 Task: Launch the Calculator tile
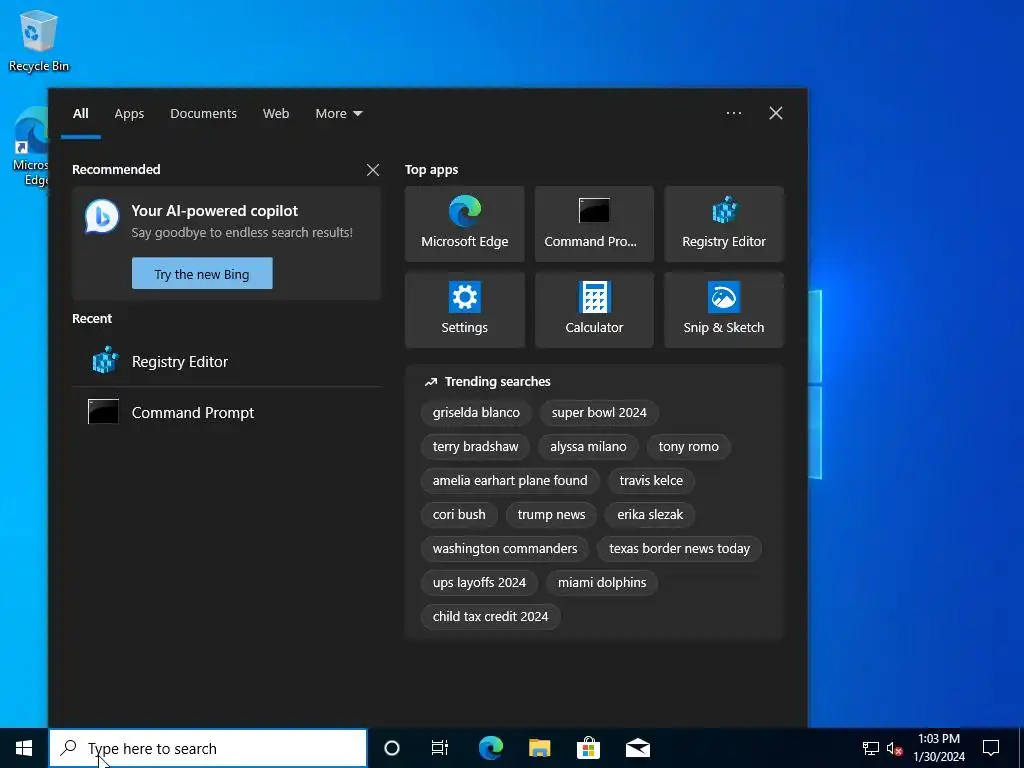(594, 310)
